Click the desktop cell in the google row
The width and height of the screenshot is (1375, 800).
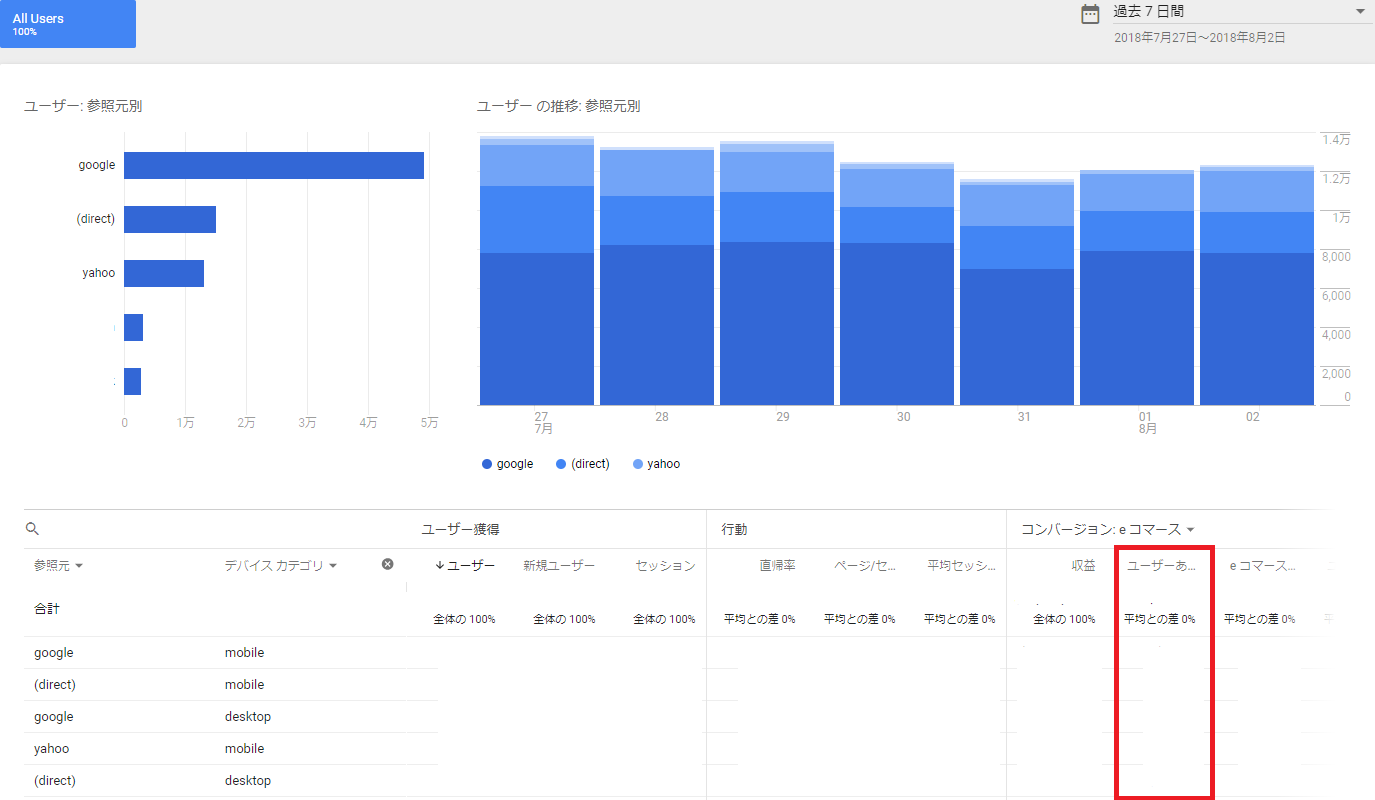248,717
